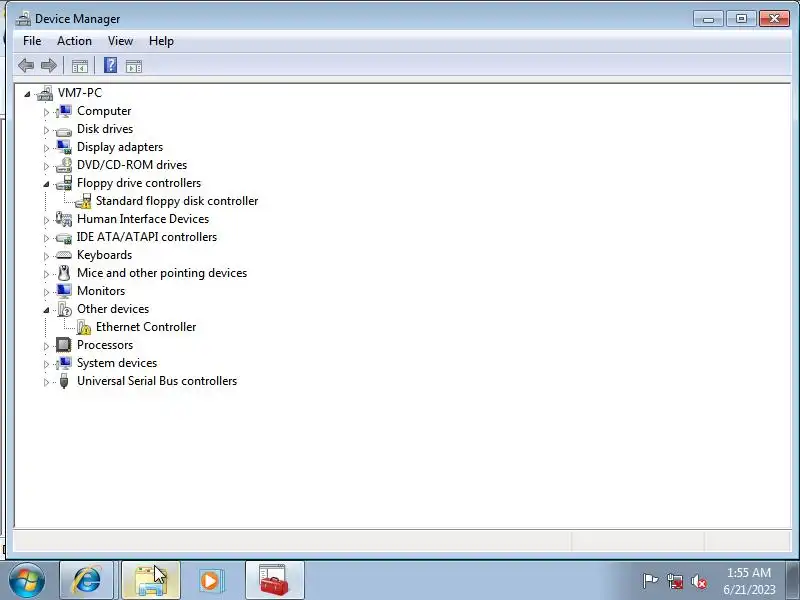The image size is (800, 600).
Task: Expand the Human Interface Devices category
Action: [x=46, y=220]
